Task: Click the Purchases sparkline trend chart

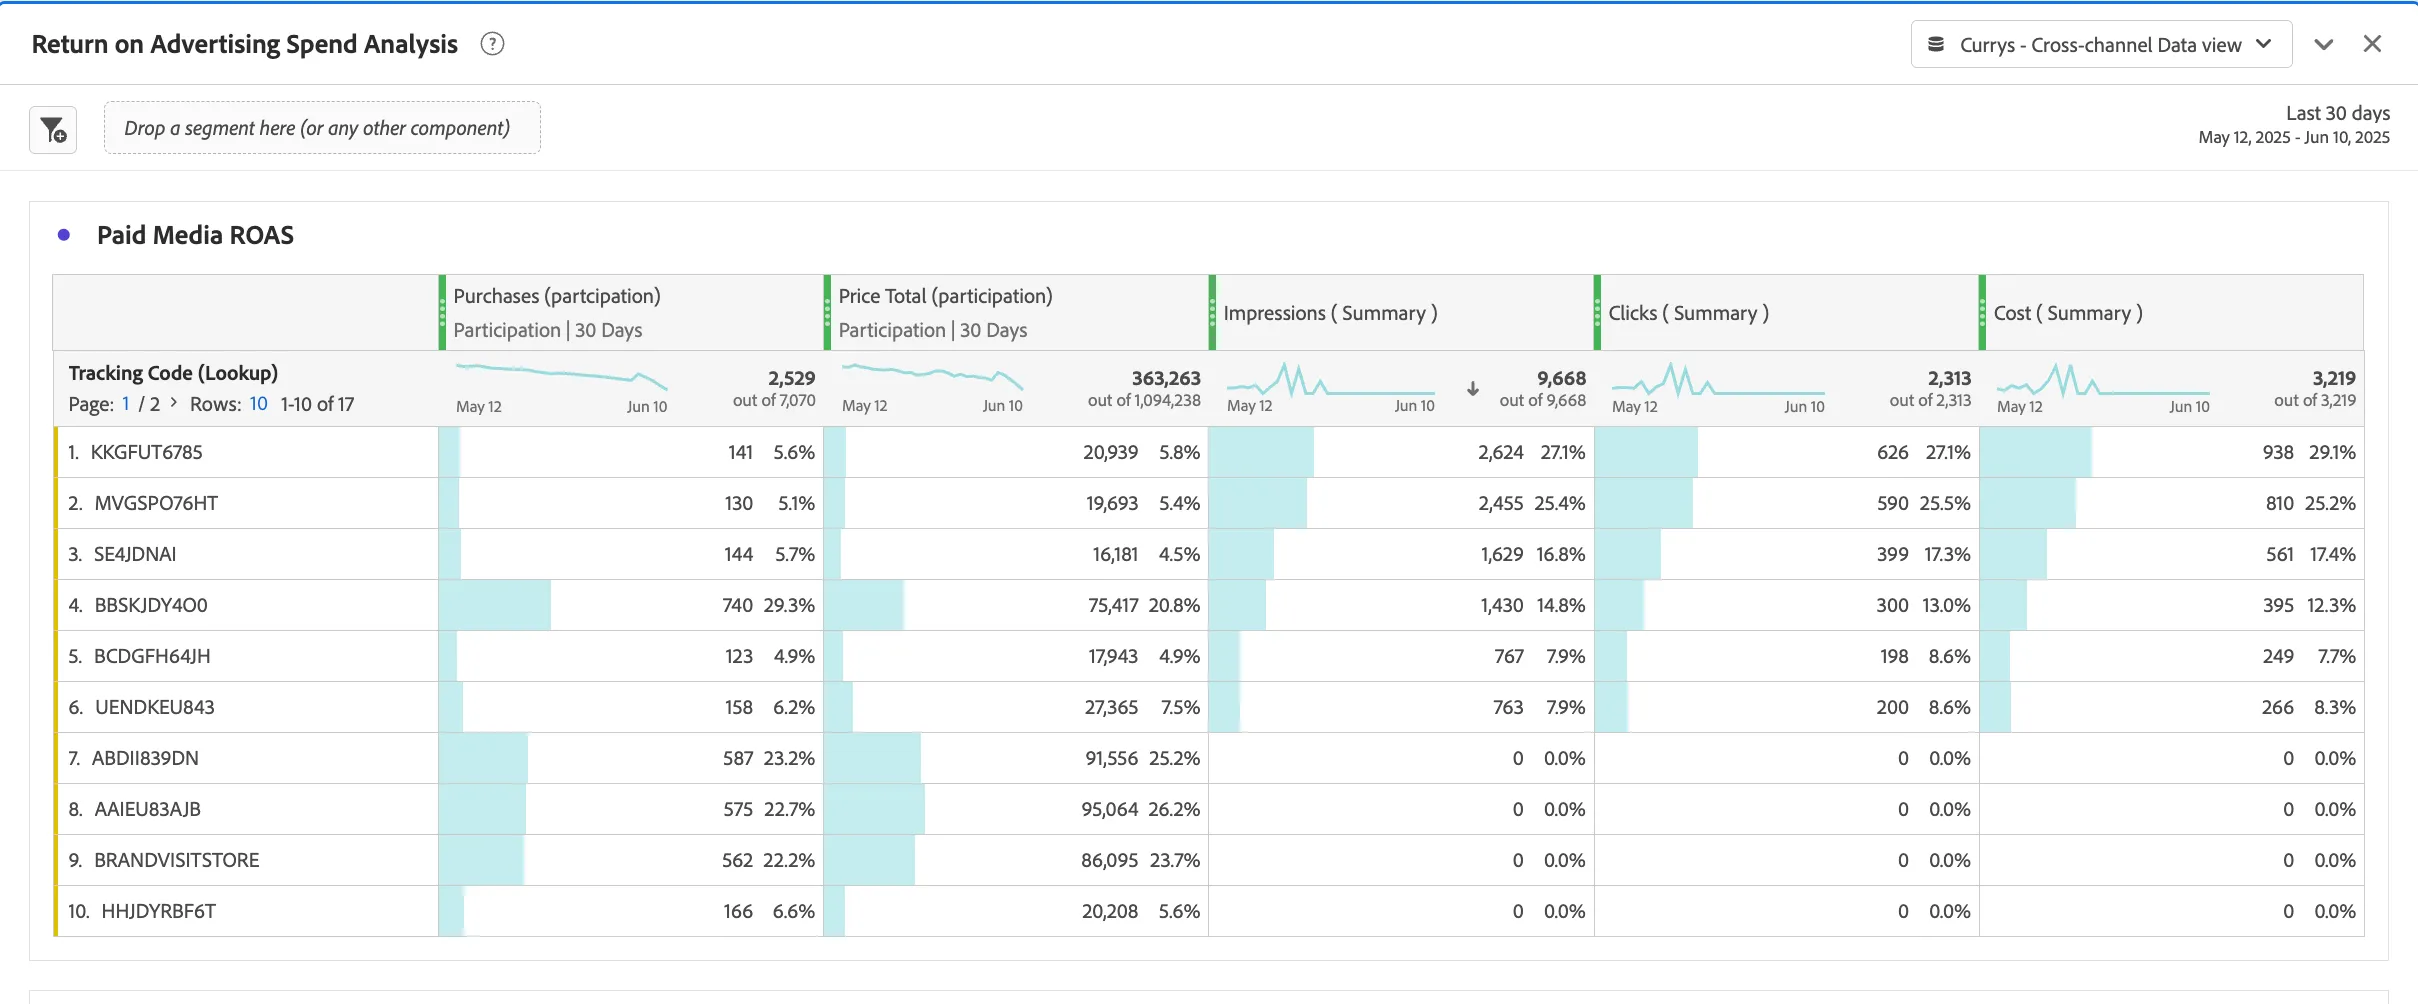Action: click(561, 378)
